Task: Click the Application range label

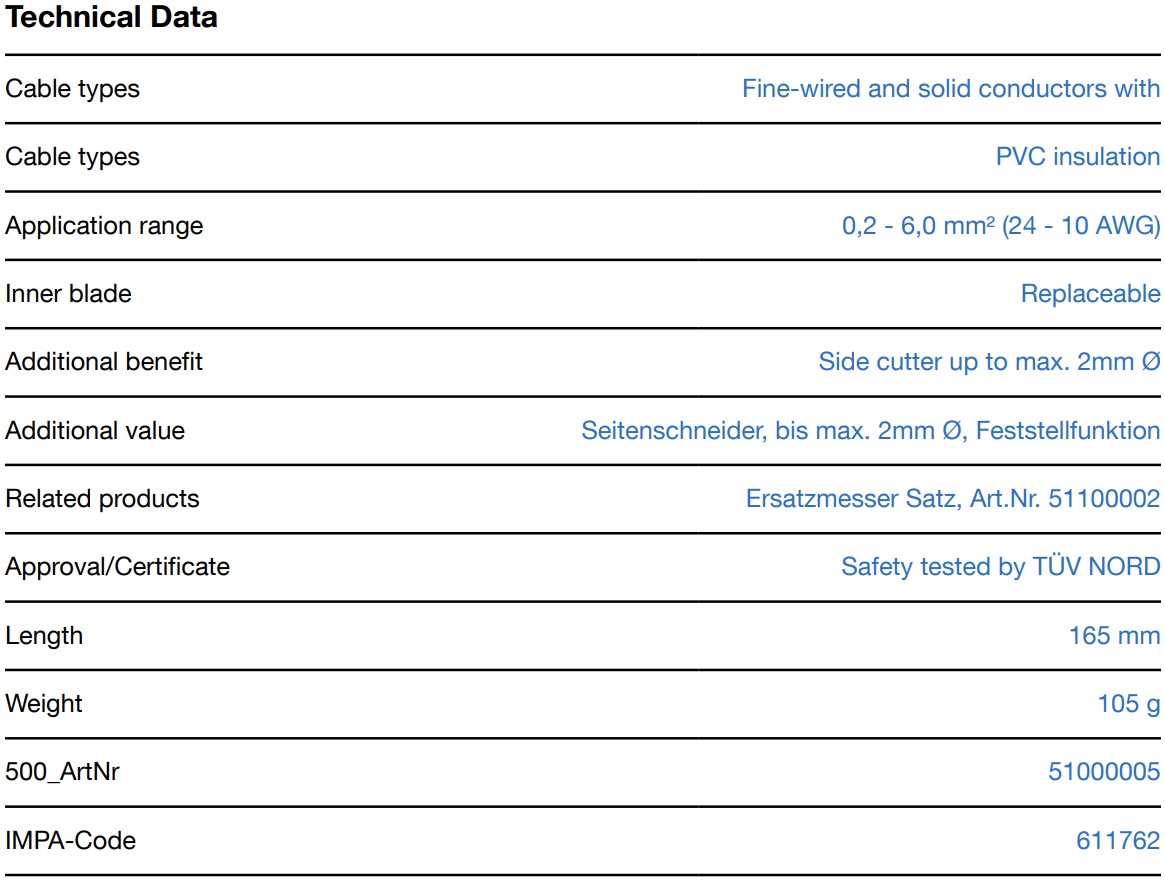Action: click(x=104, y=226)
